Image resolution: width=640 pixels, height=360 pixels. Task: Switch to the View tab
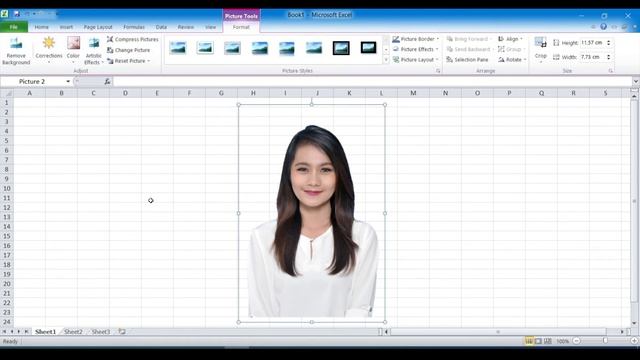[211, 27]
